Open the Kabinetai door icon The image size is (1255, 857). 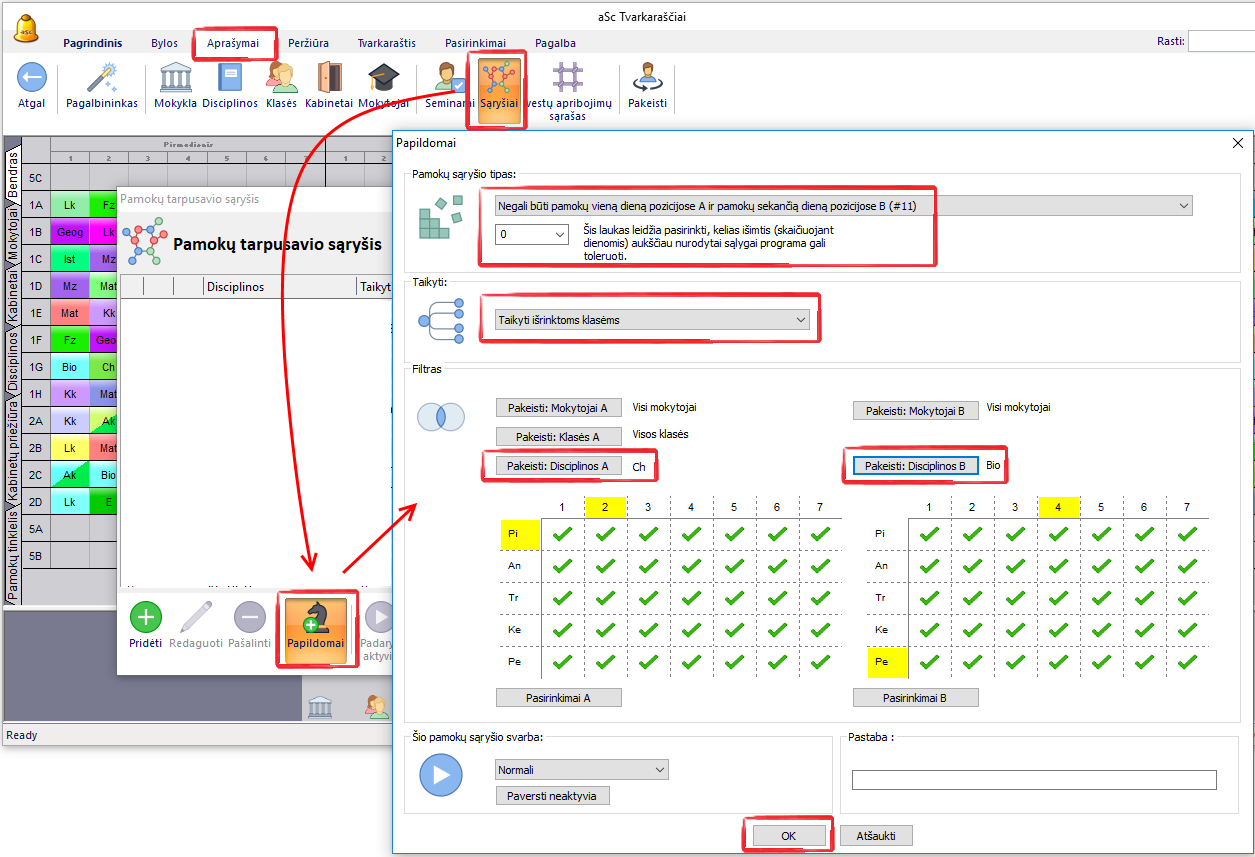(x=329, y=78)
